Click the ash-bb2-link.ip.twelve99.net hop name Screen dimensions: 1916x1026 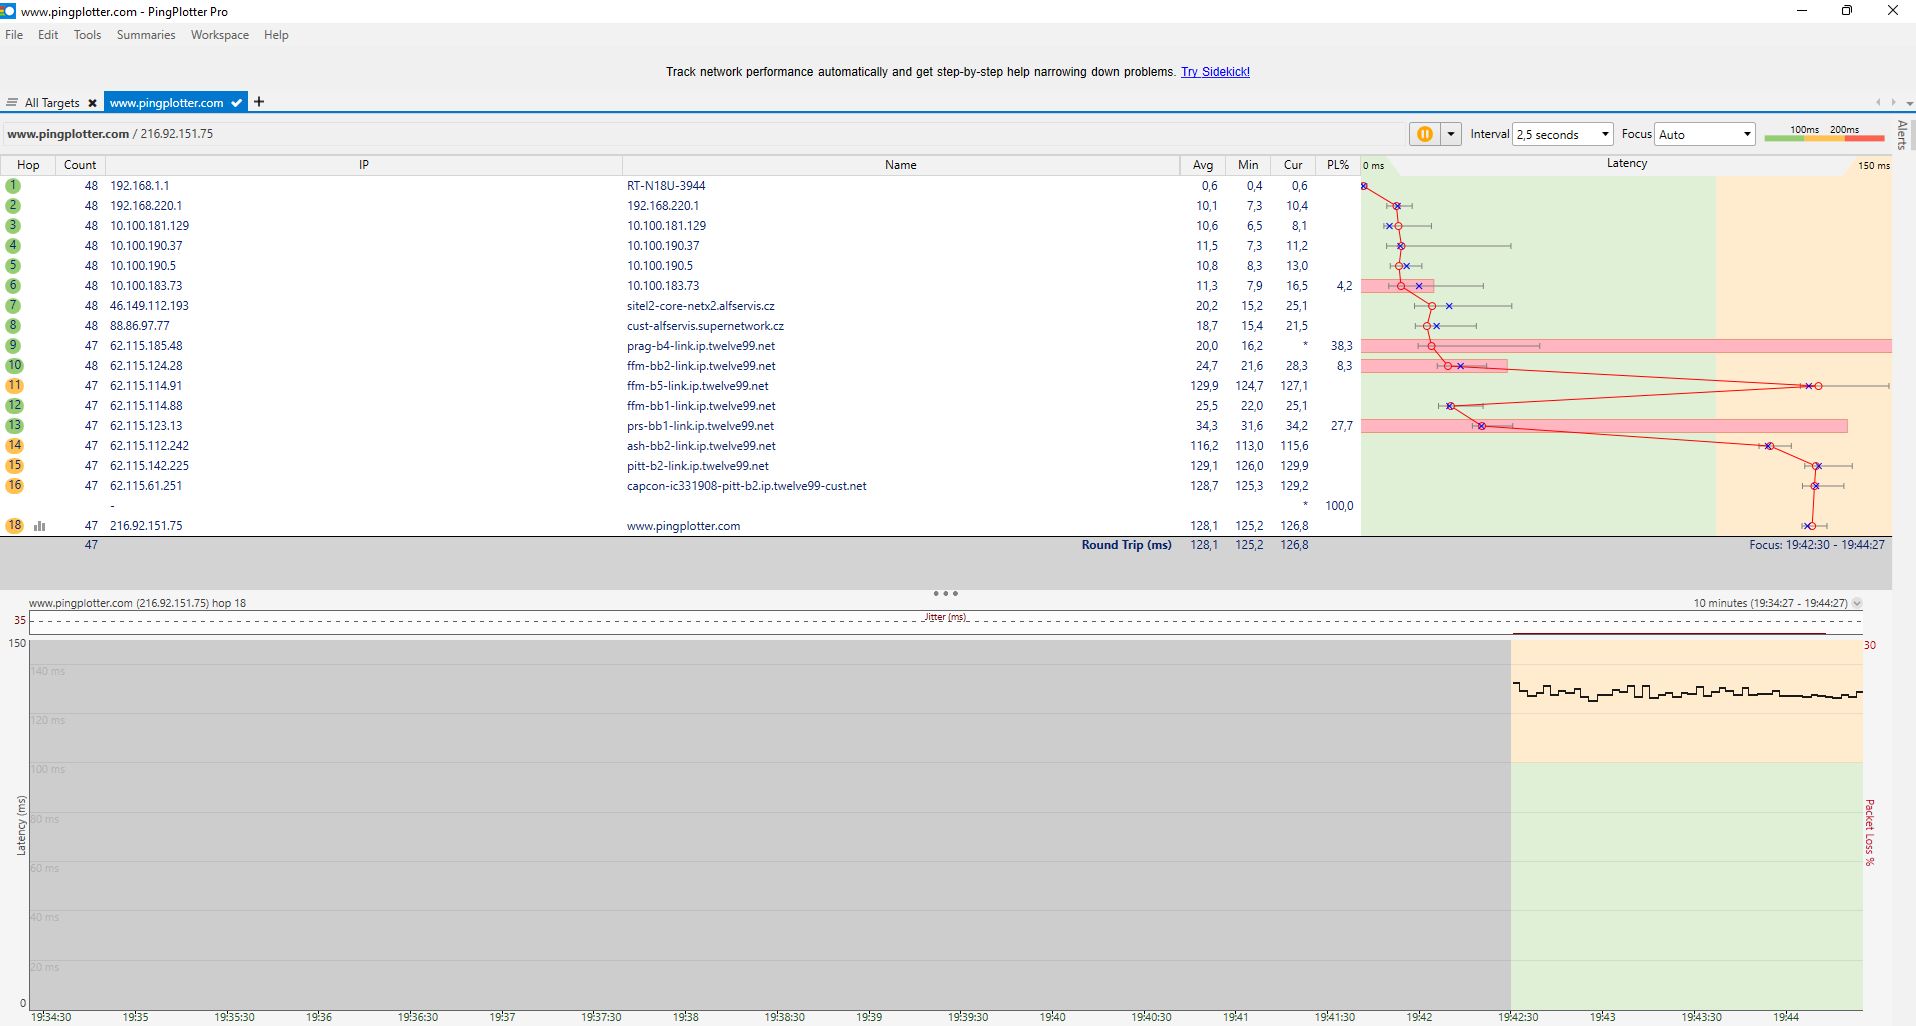(701, 446)
